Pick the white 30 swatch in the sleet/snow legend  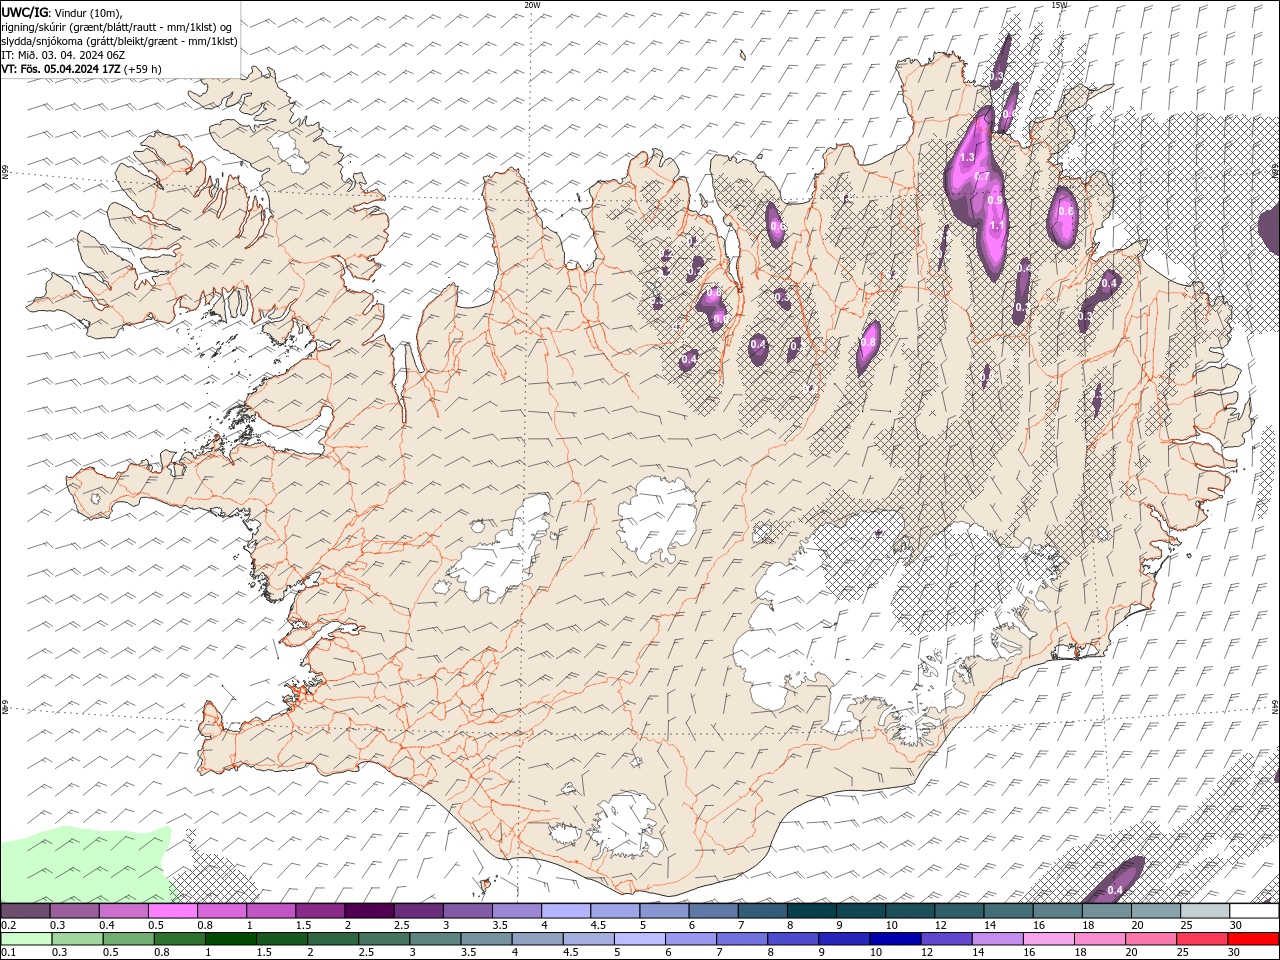tap(1254, 911)
